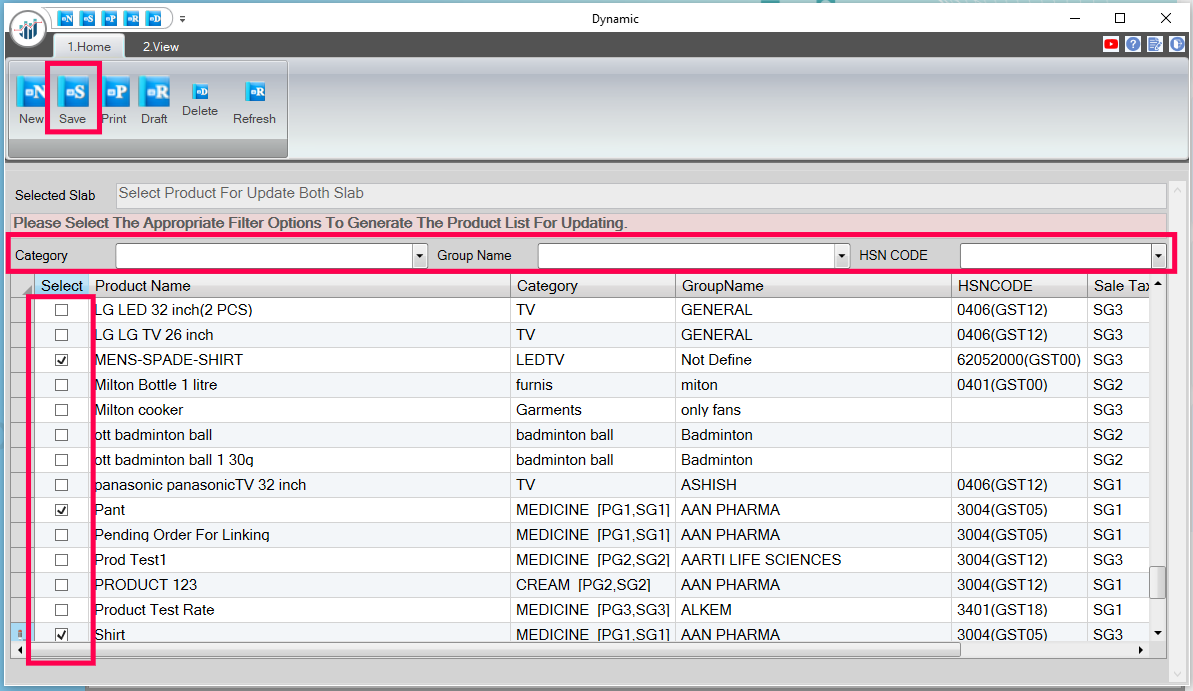Sort by Product Name column header
This screenshot has width=1193, height=691.
[x=300, y=286]
